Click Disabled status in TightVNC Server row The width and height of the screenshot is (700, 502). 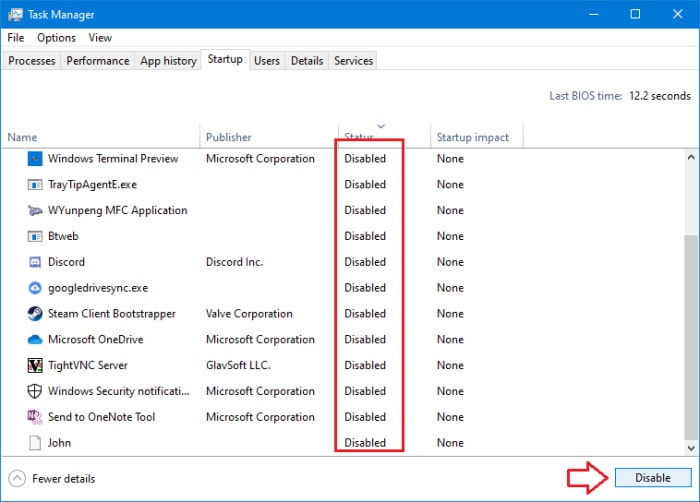(365, 365)
